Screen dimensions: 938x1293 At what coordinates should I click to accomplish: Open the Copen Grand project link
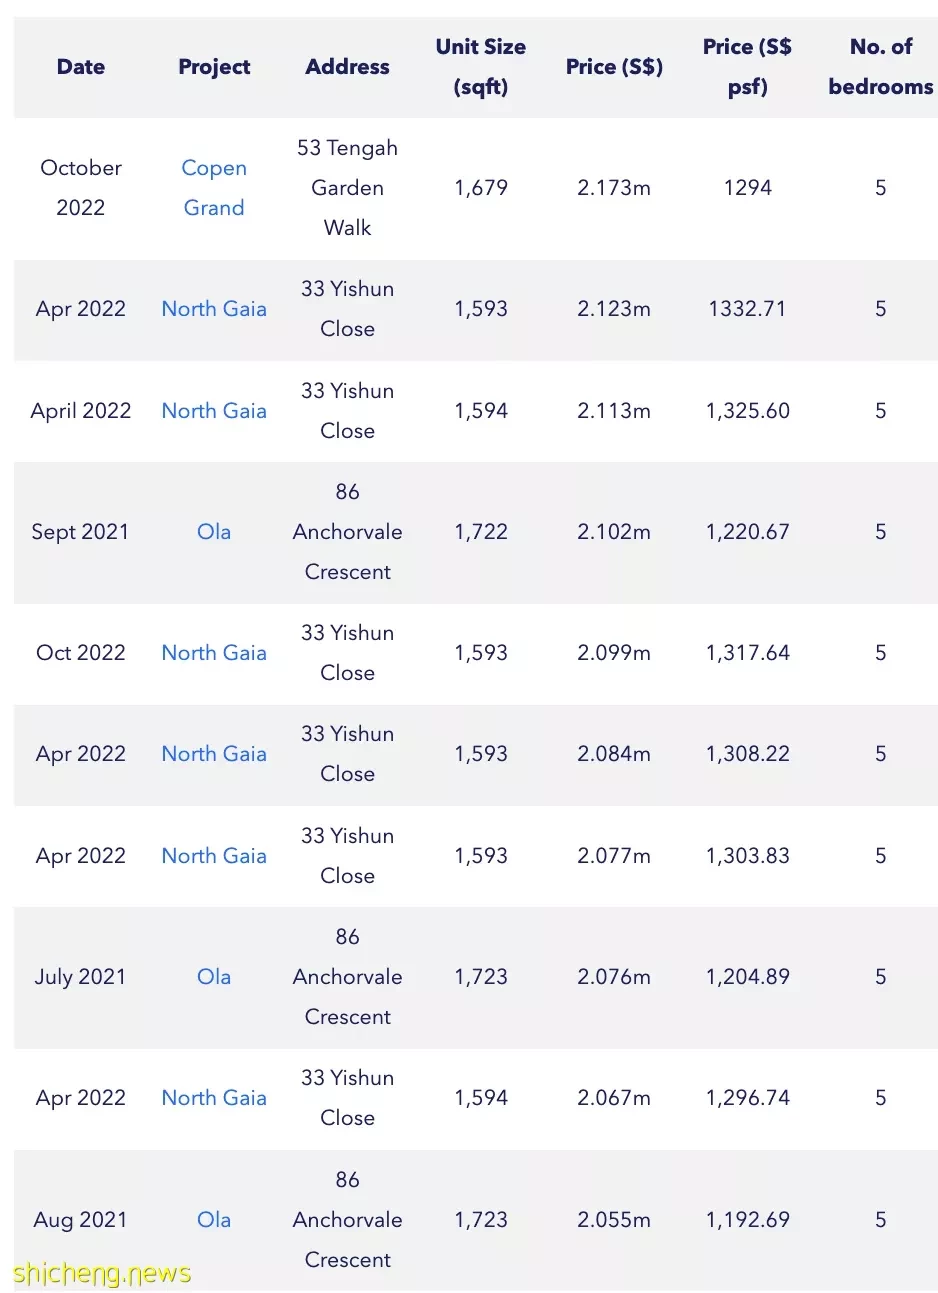tap(214, 188)
